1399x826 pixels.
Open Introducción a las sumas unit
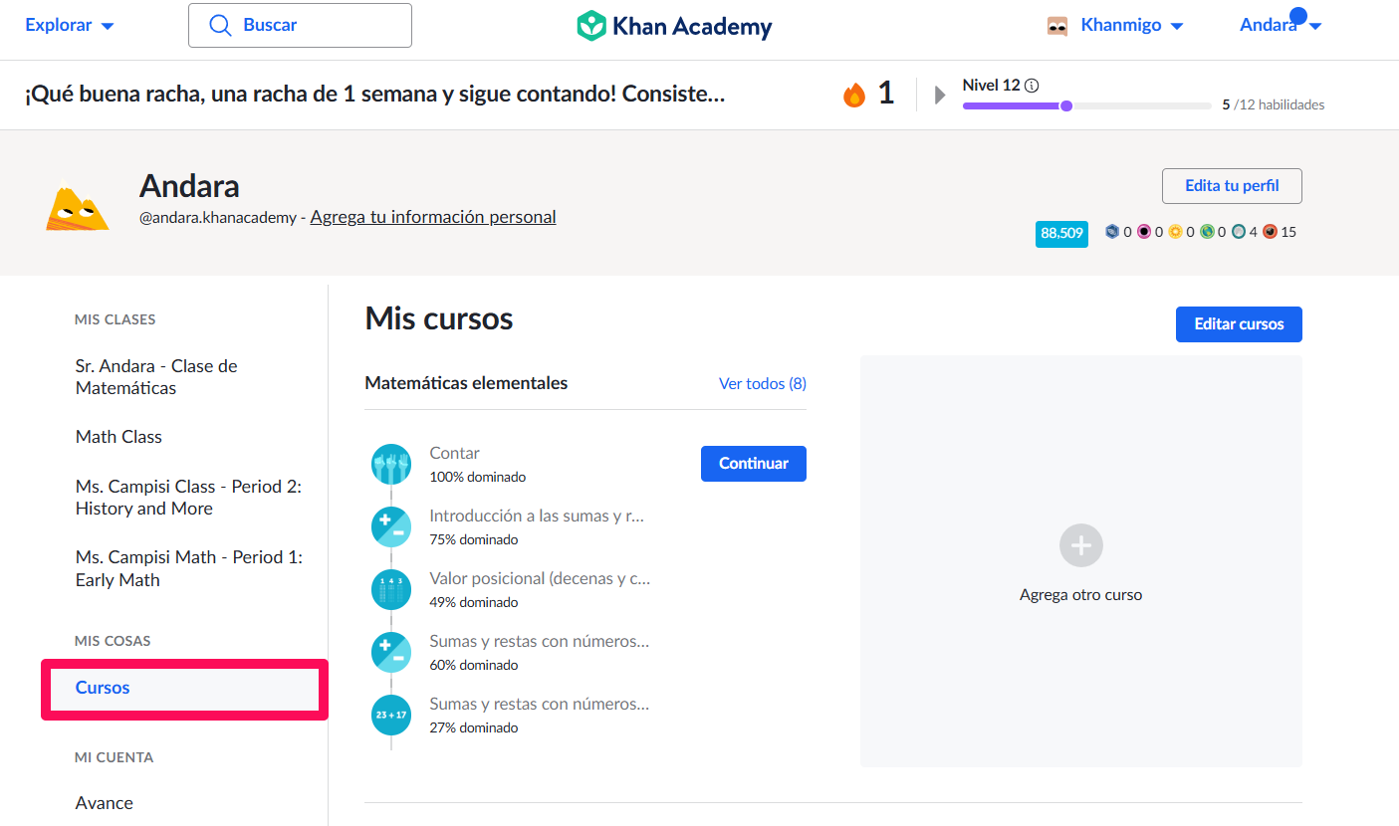537,516
